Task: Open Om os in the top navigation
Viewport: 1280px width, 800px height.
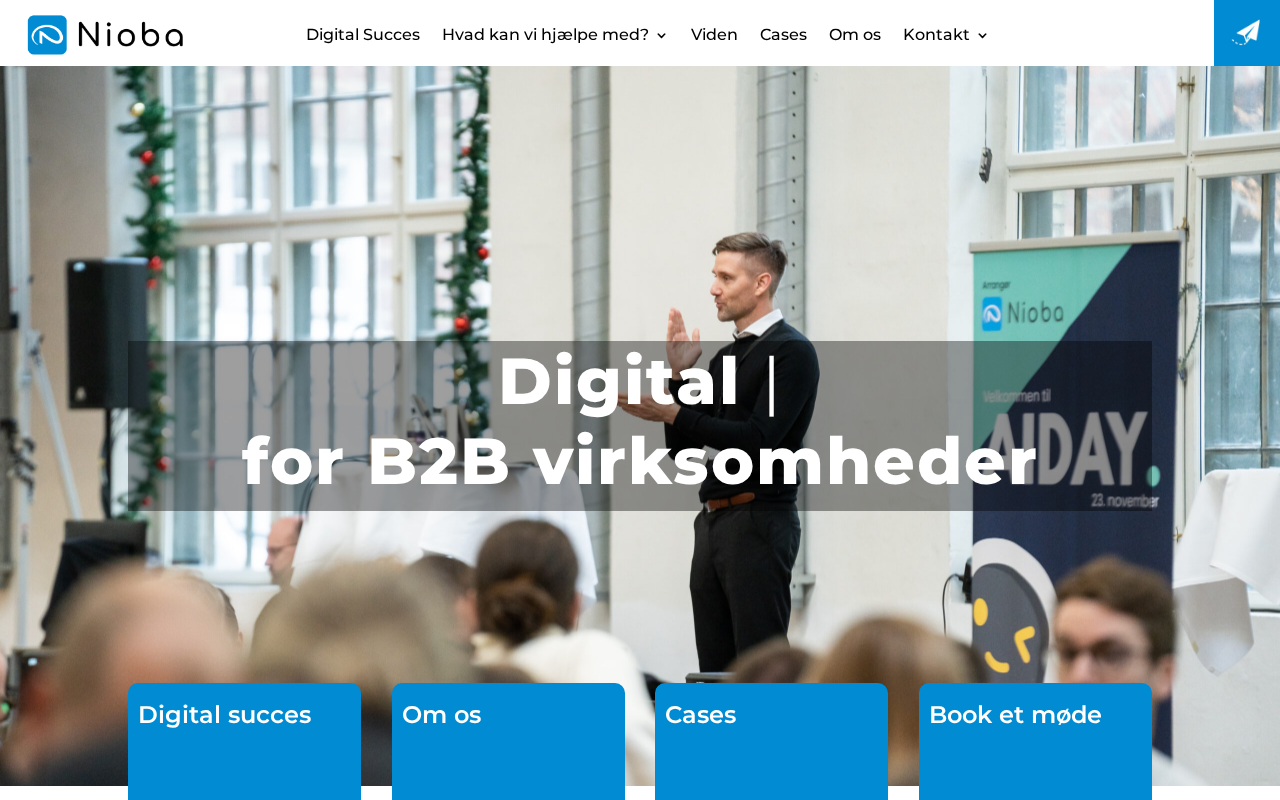Action: click(855, 35)
